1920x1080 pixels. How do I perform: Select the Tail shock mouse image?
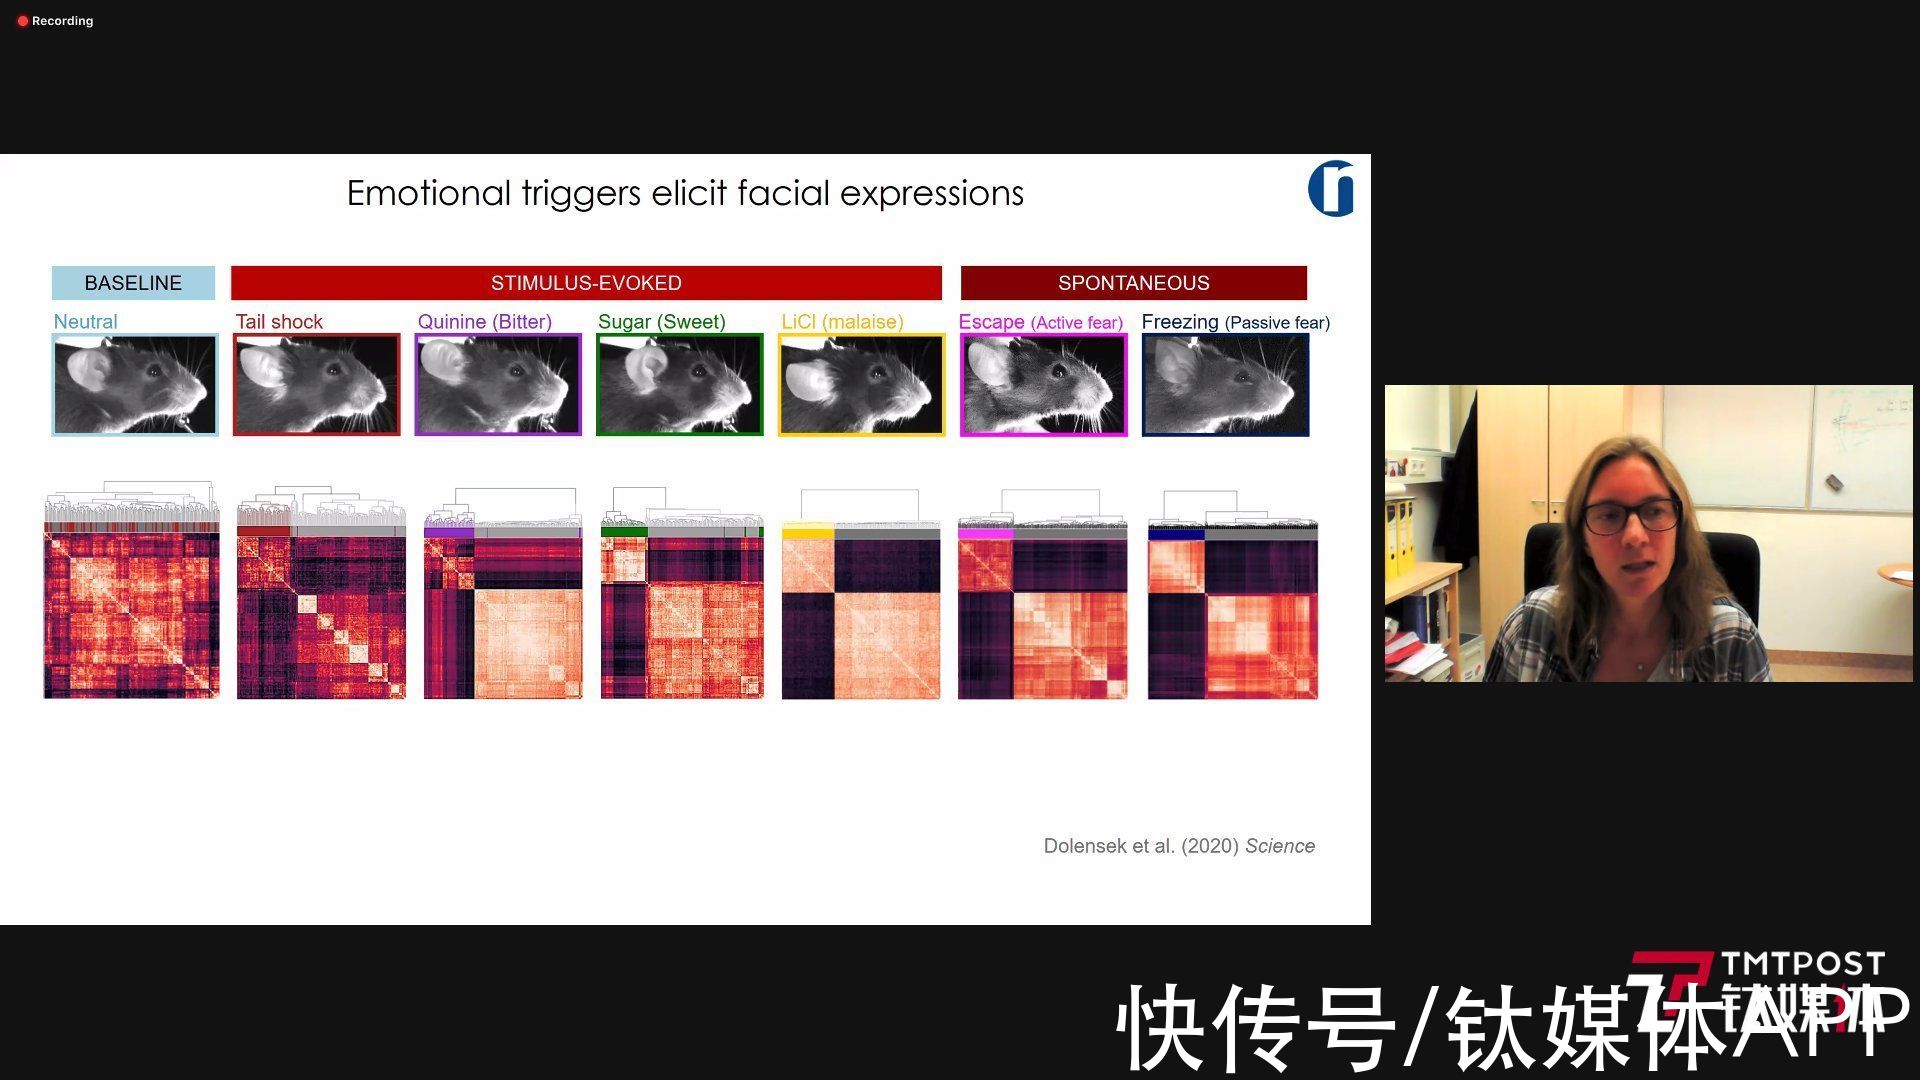coord(316,385)
